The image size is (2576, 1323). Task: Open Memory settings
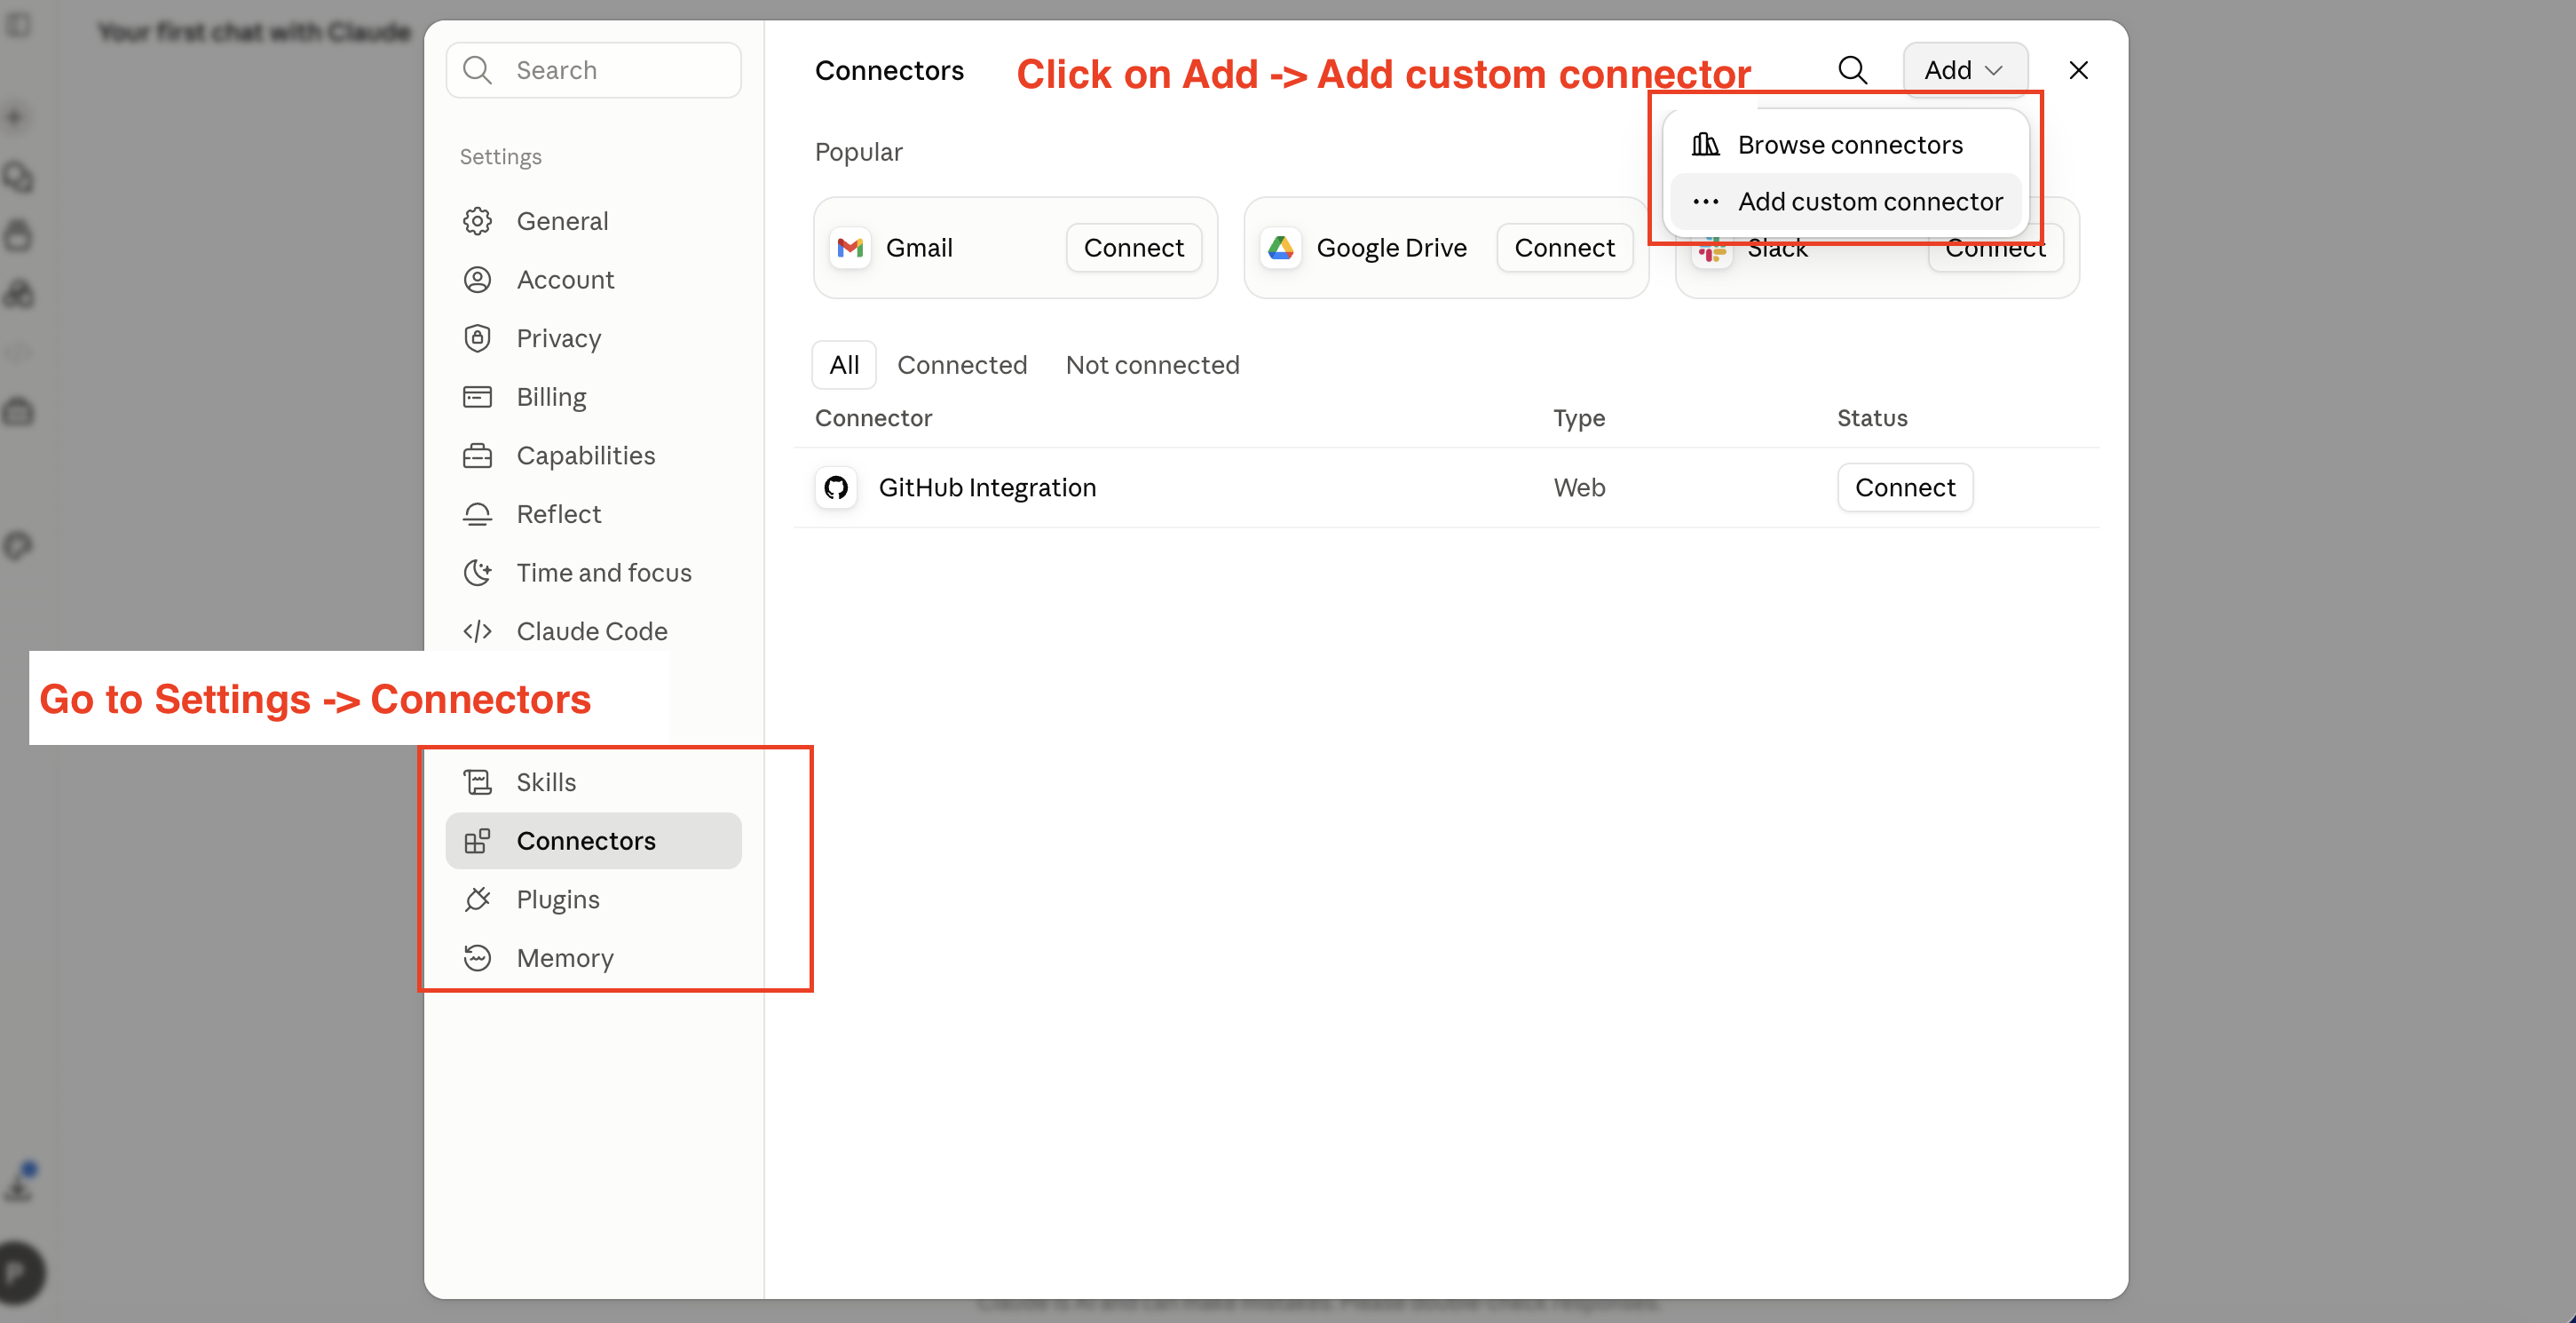pos(593,958)
